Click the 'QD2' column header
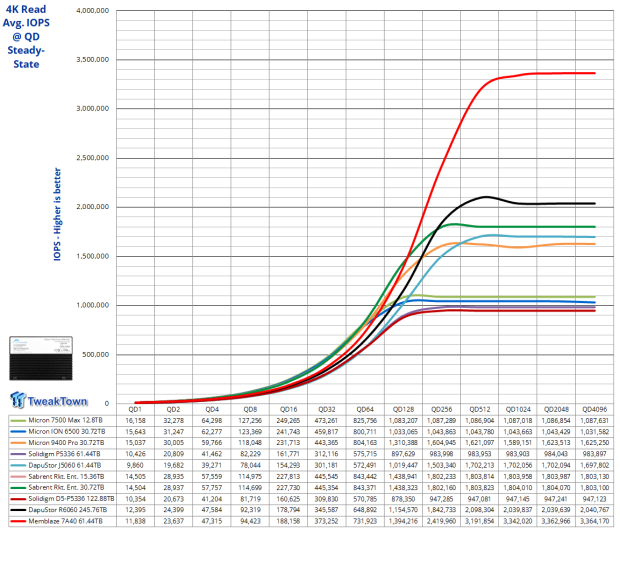620x568 pixels. (x=173, y=409)
